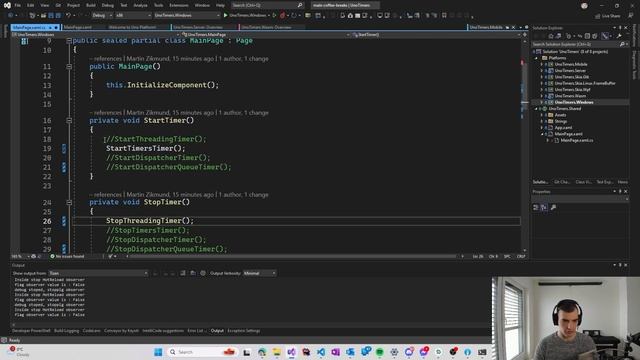The width and height of the screenshot is (640, 360).
Task: Click the Solution Explorer search magnifier icon
Action: pyautogui.click(x=622, y=44)
